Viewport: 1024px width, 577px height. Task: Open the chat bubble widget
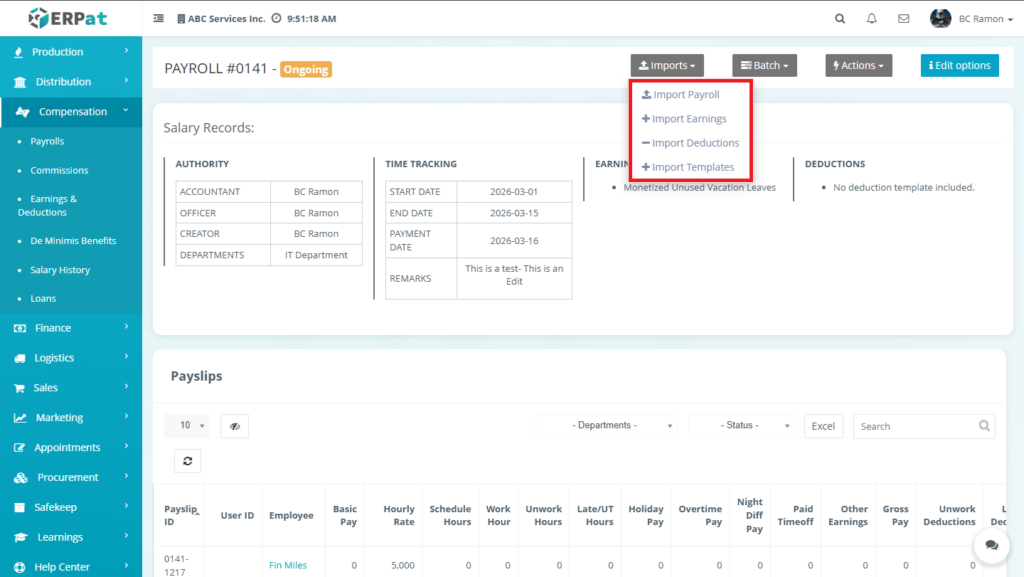tap(991, 545)
